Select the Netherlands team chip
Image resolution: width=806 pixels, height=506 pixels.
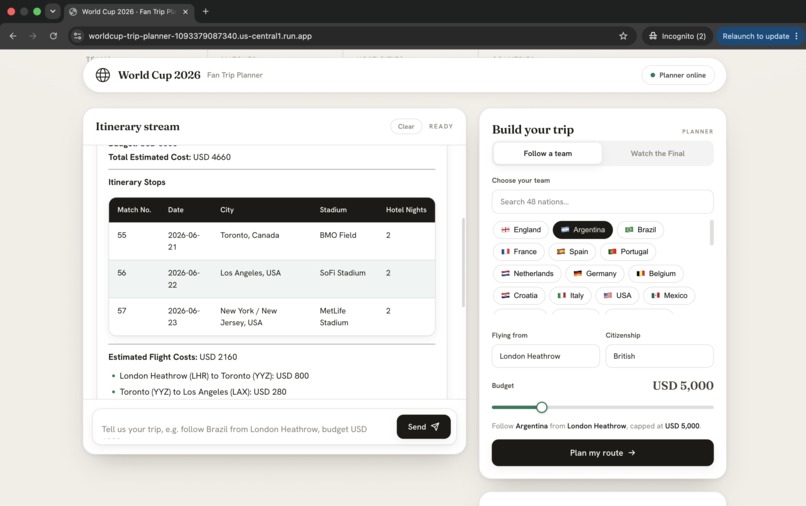click(x=527, y=274)
